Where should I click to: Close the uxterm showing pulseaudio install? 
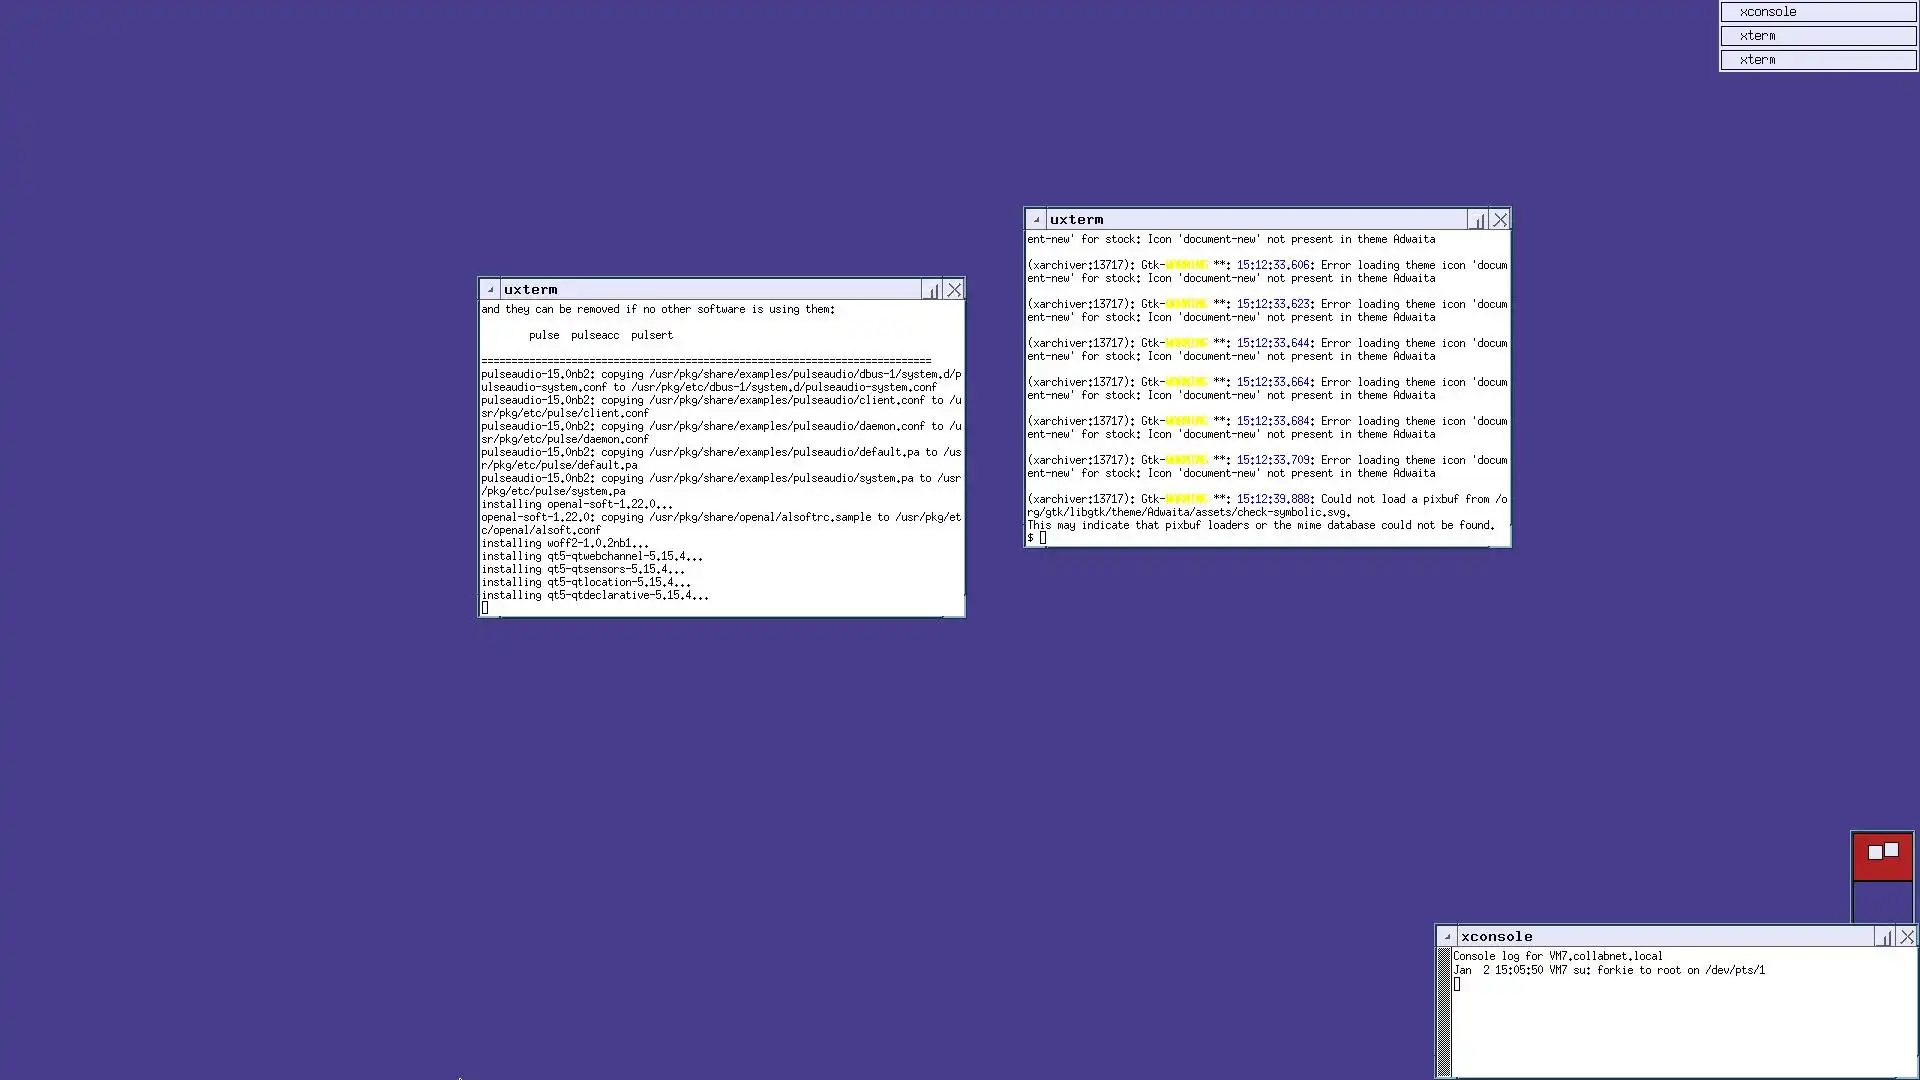pos(955,290)
